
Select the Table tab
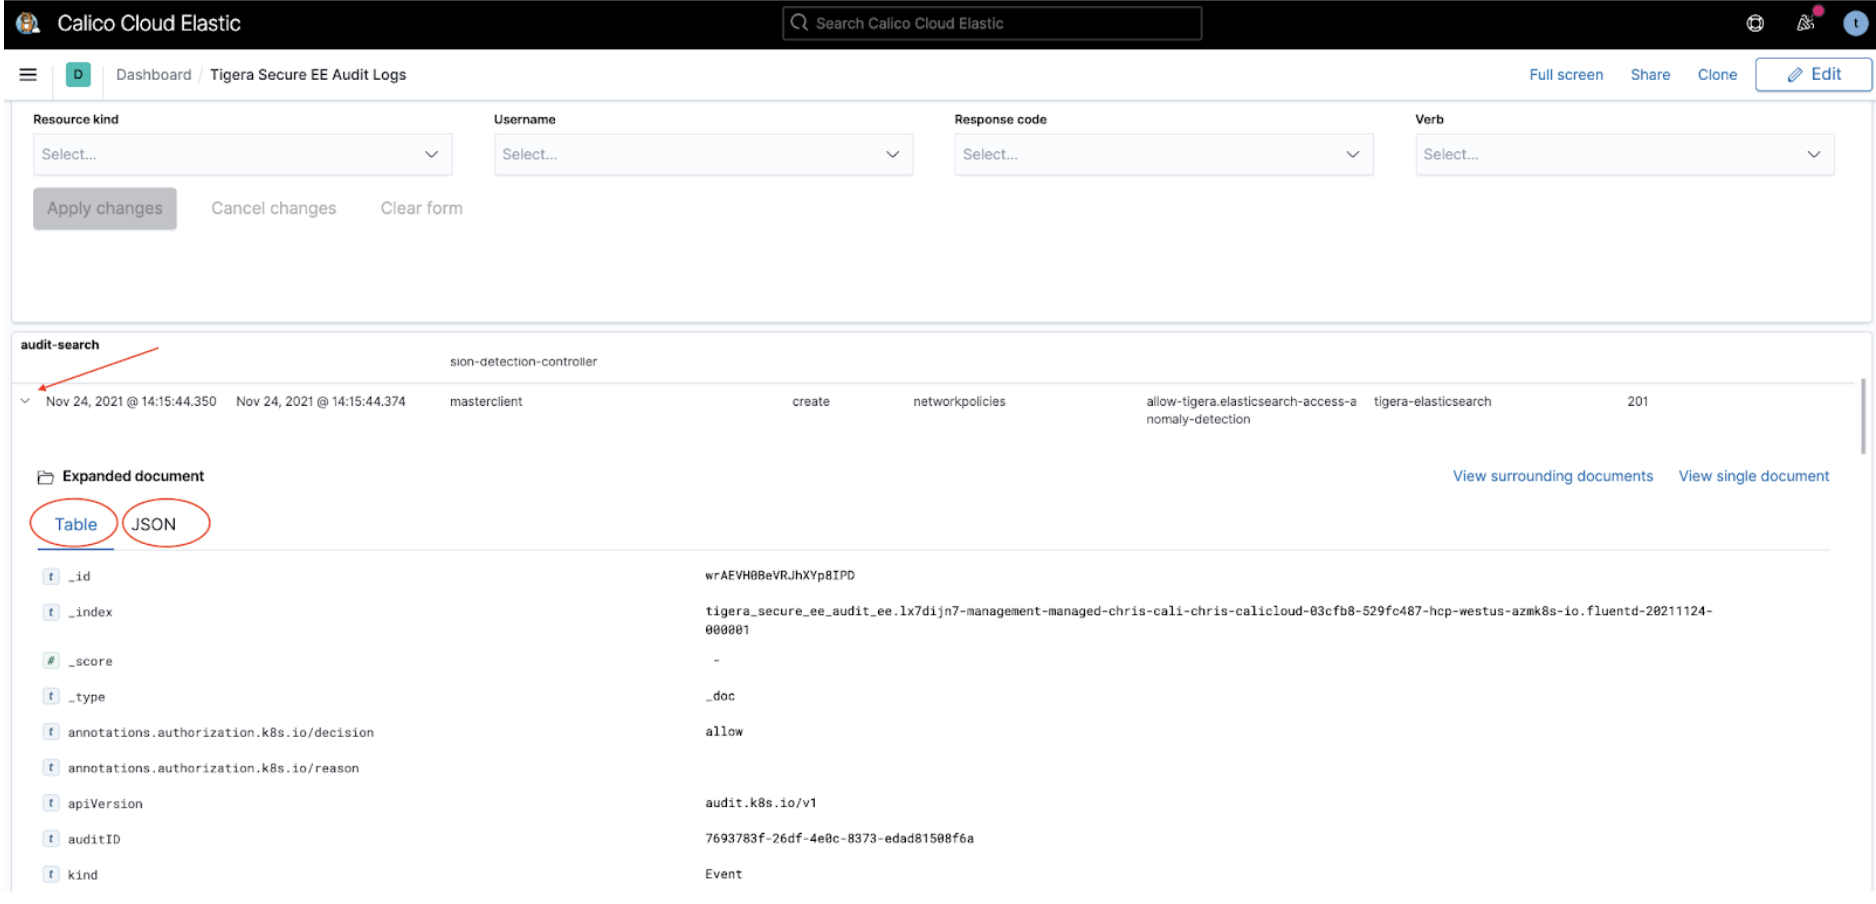(74, 523)
